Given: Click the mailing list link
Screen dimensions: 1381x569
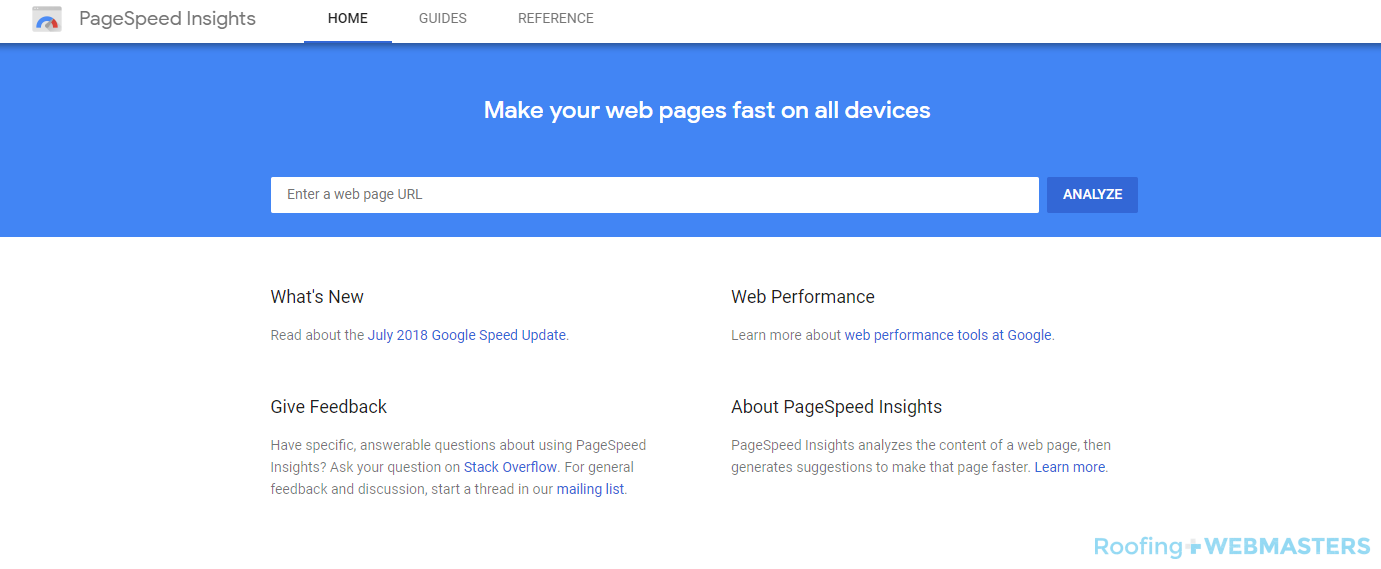Looking at the screenshot, I should (x=590, y=489).
